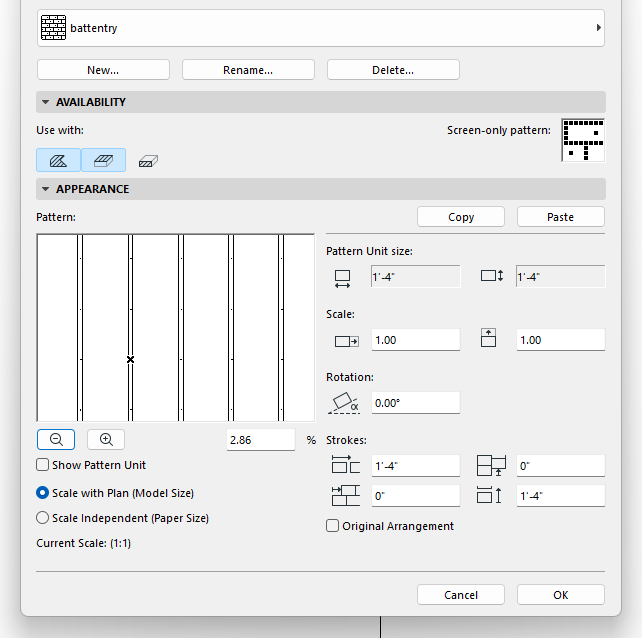Click the New... button
This screenshot has height=638, width=642.
tap(103, 70)
